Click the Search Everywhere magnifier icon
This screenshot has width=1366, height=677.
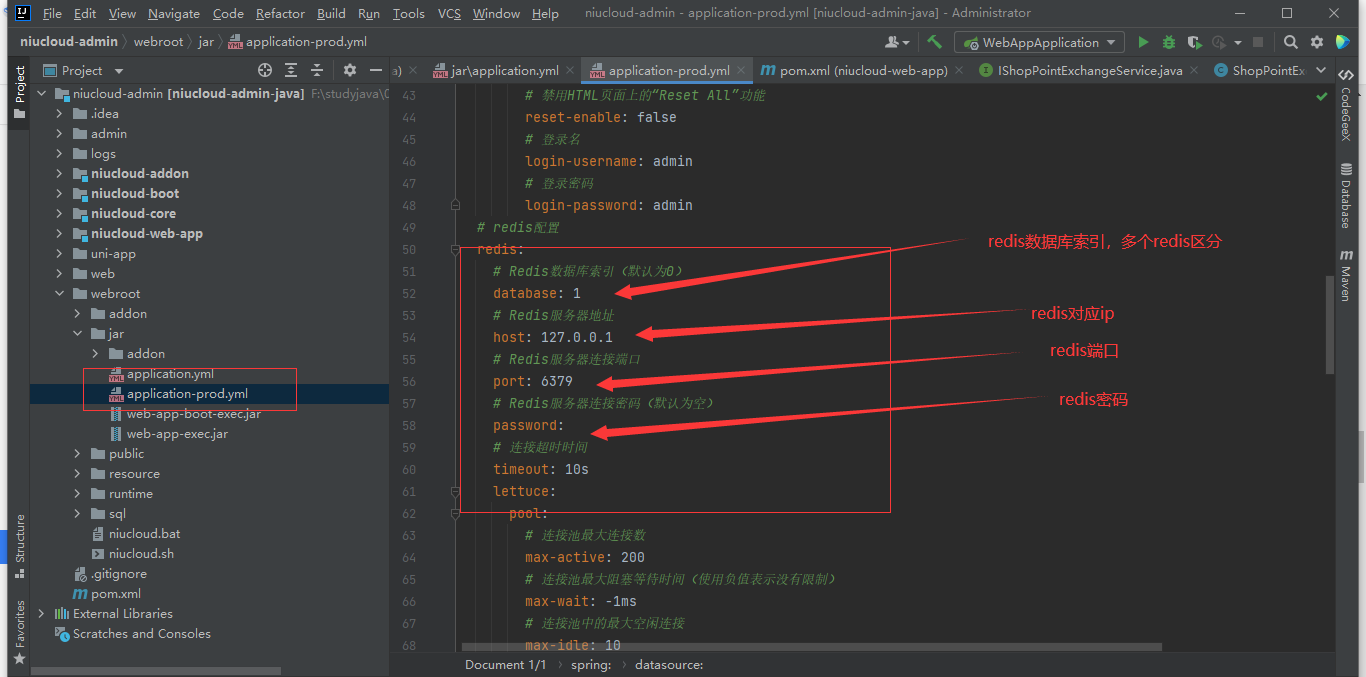[x=1291, y=42]
